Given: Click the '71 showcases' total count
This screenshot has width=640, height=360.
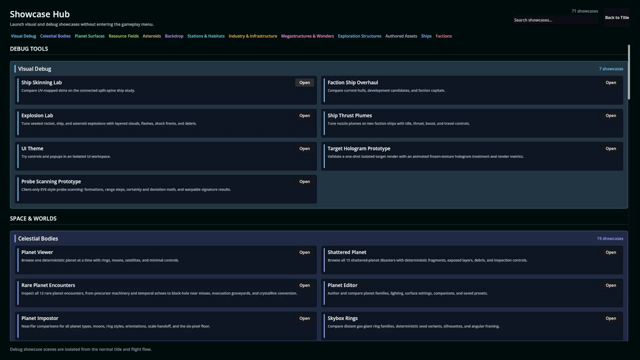Looking at the screenshot, I should 584,11.
